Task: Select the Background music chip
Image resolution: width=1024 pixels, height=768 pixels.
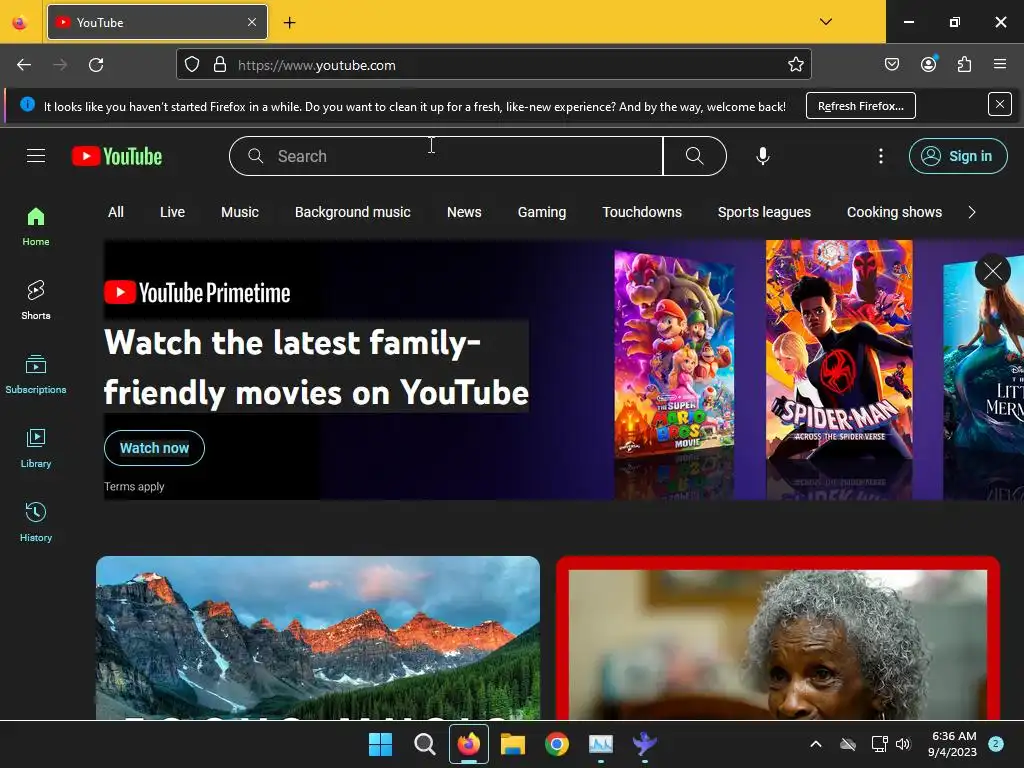Action: 353,212
